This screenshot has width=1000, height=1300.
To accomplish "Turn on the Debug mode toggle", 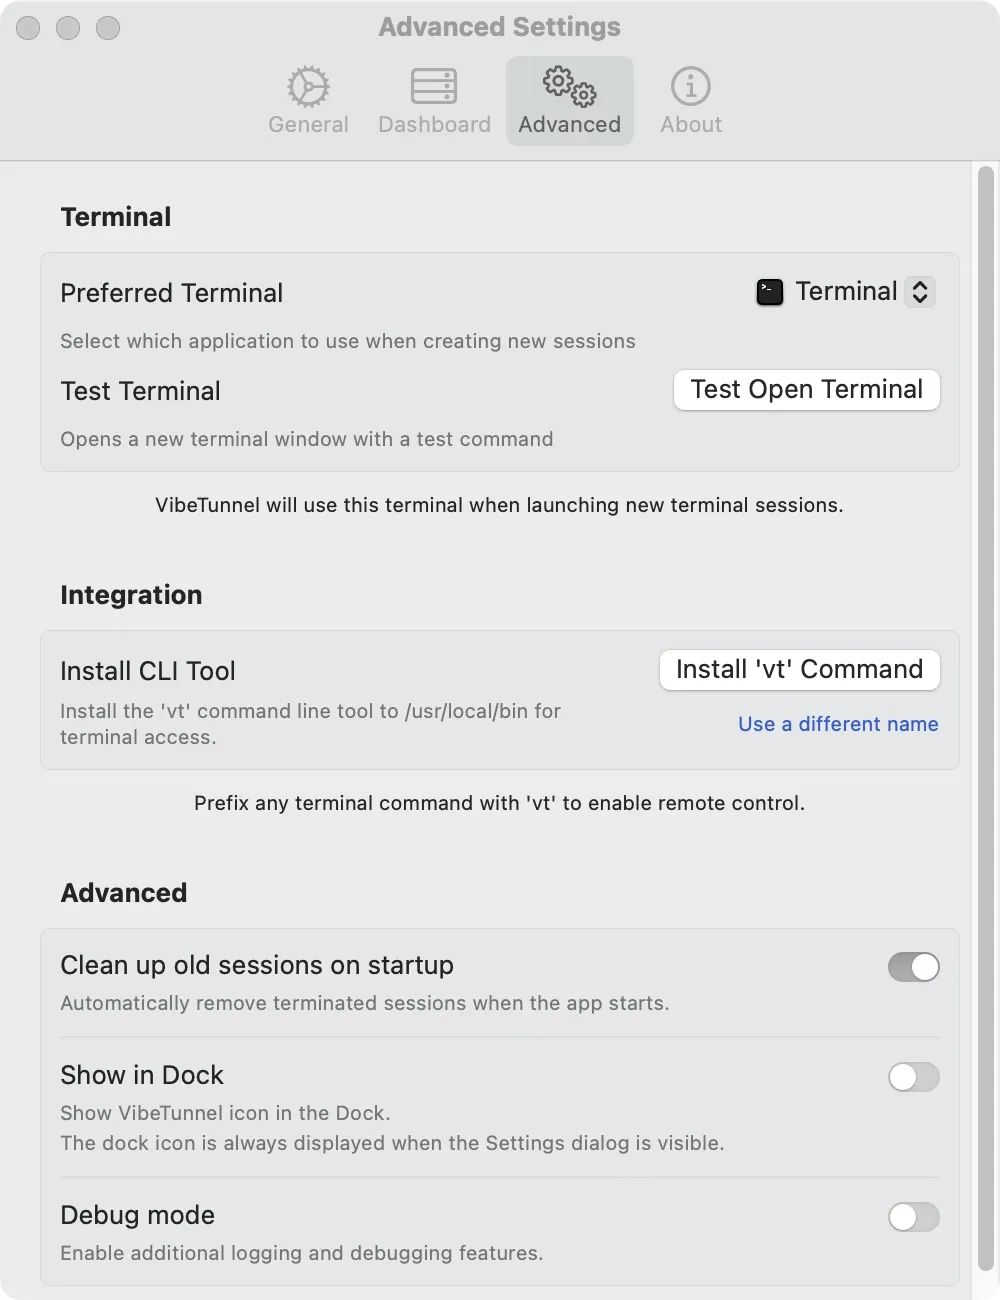I will [x=913, y=1217].
